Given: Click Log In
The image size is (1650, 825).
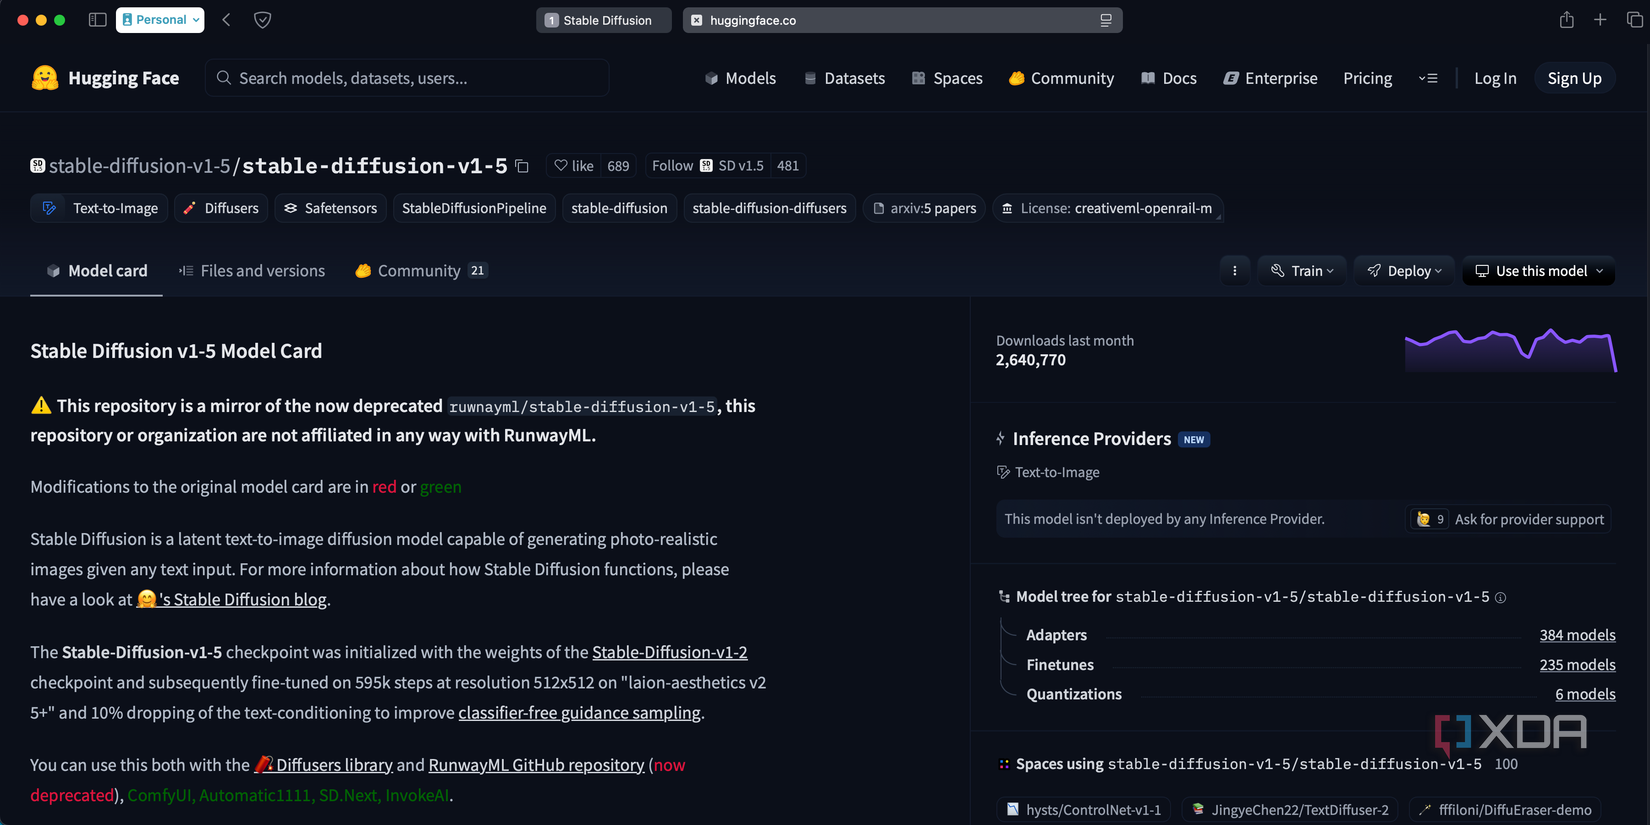Looking at the screenshot, I should [x=1495, y=78].
